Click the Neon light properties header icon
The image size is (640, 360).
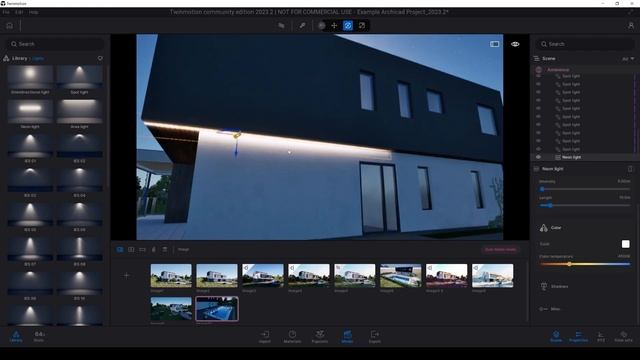coord(536,169)
